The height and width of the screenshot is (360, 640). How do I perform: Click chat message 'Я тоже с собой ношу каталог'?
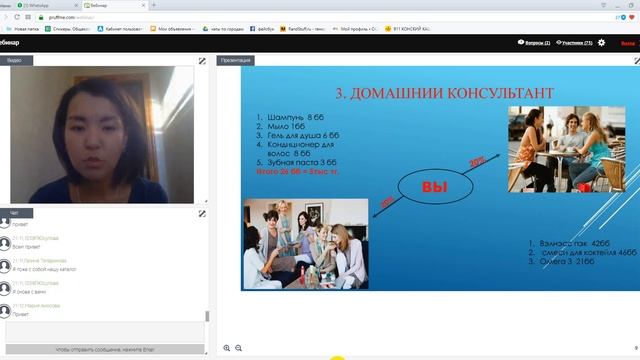point(44,269)
